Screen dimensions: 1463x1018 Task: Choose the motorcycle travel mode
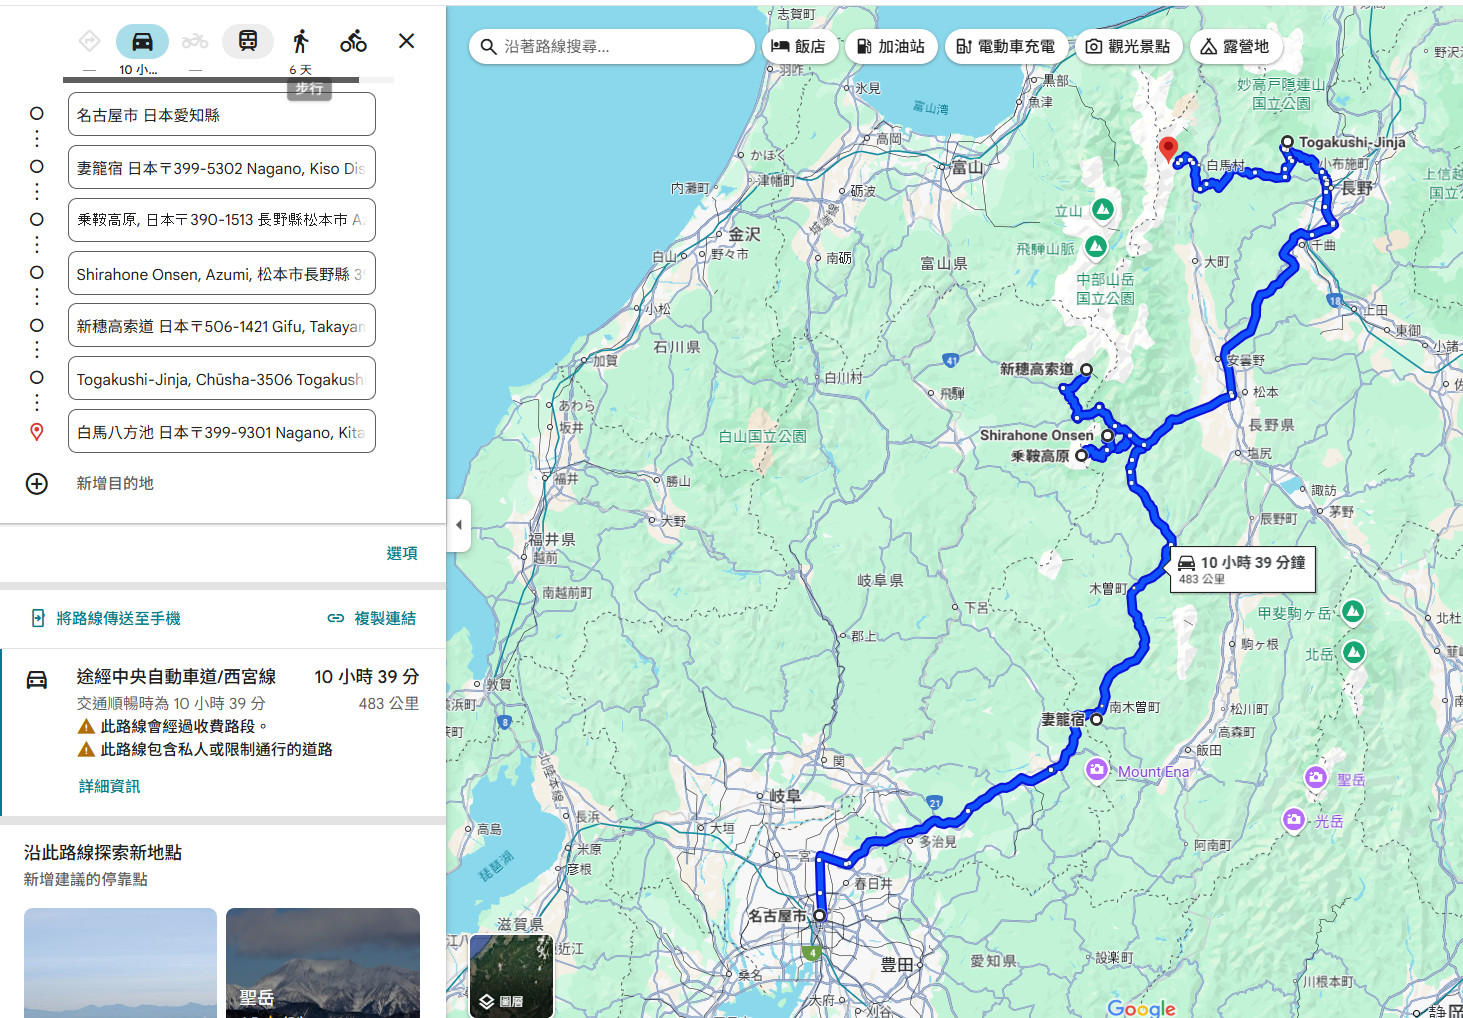(195, 42)
